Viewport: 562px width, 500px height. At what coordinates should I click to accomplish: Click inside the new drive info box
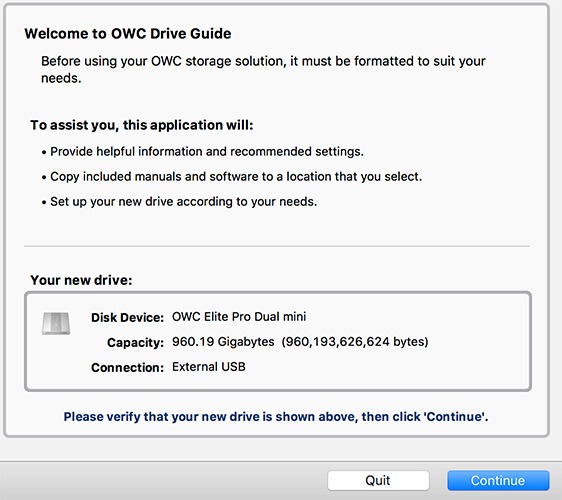coord(278,341)
